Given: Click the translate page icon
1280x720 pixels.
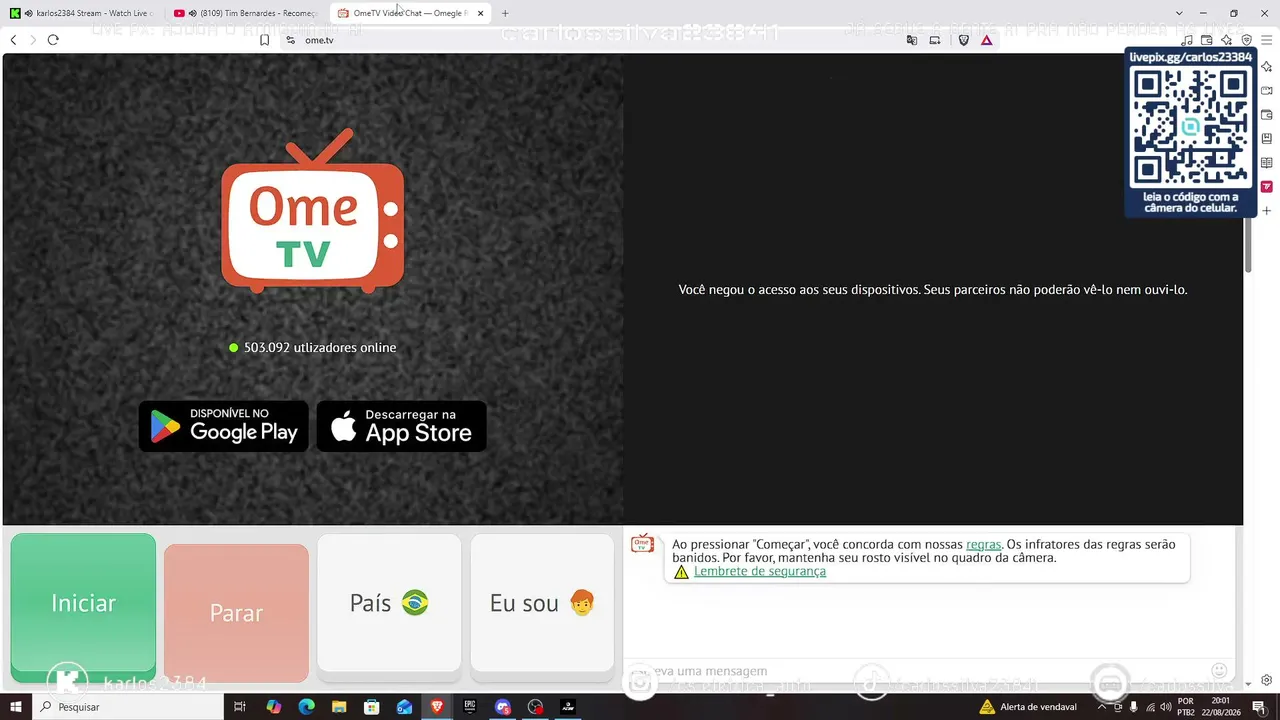Looking at the screenshot, I should [x=911, y=40].
